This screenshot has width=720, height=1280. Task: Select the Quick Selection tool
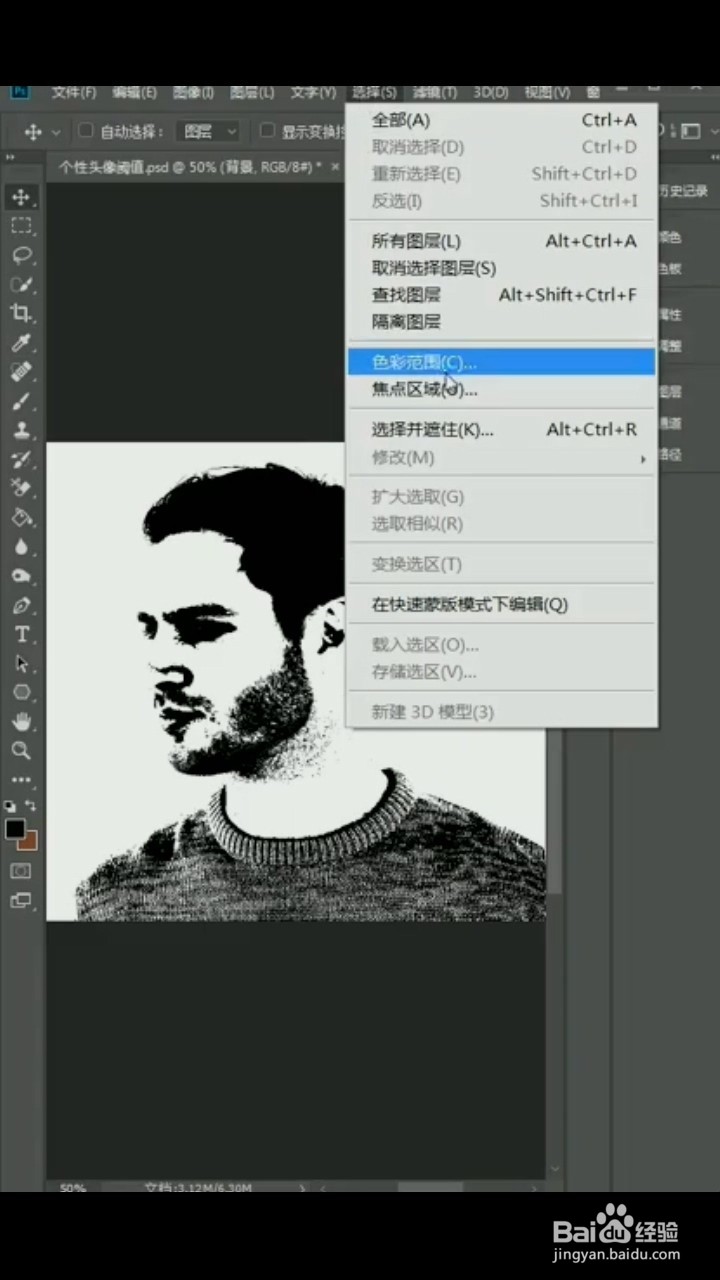pyautogui.click(x=21, y=284)
